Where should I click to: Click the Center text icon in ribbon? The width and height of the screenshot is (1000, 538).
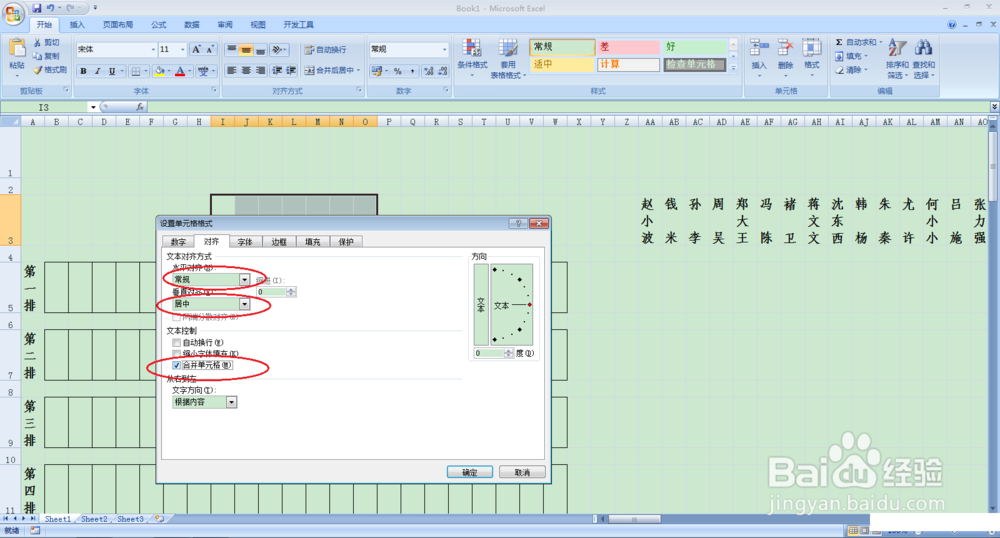point(246,70)
